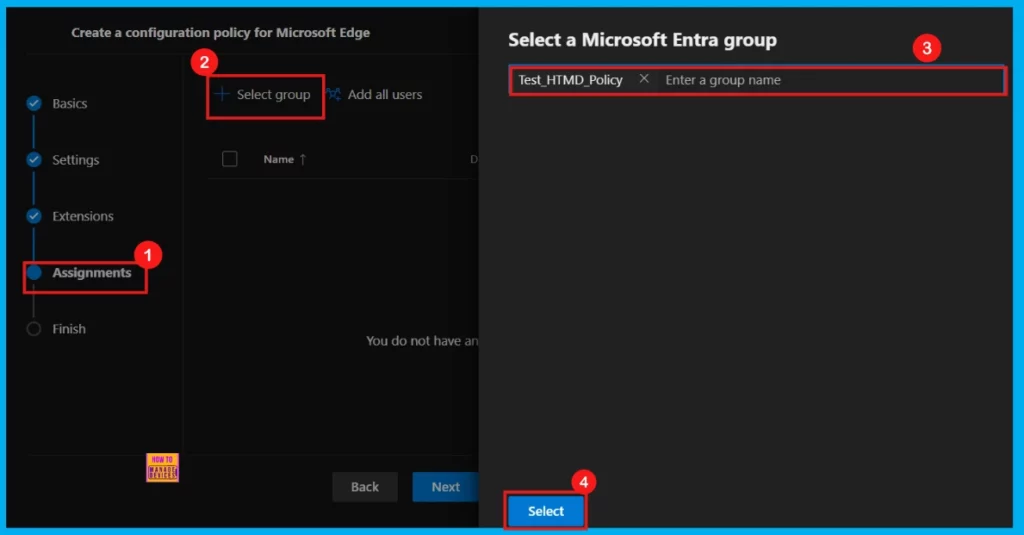The width and height of the screenshot is (1024, 535).
Task: Click the Create a configuration policy title
Action: tap(220, 33)
